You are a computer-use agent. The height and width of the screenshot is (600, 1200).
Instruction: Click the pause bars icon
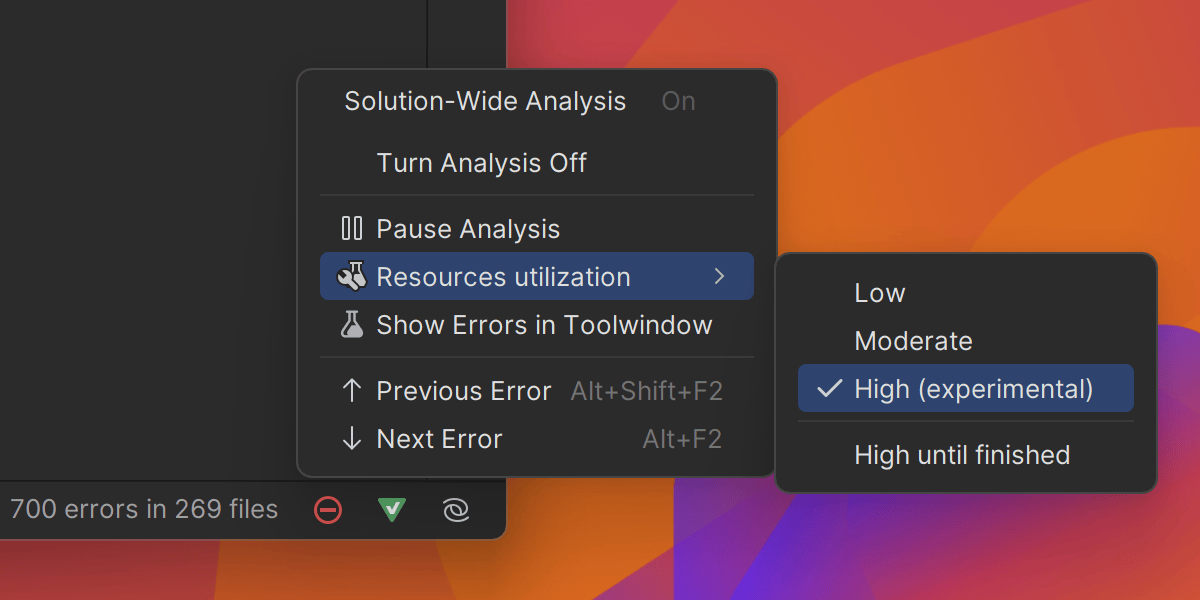352,229
